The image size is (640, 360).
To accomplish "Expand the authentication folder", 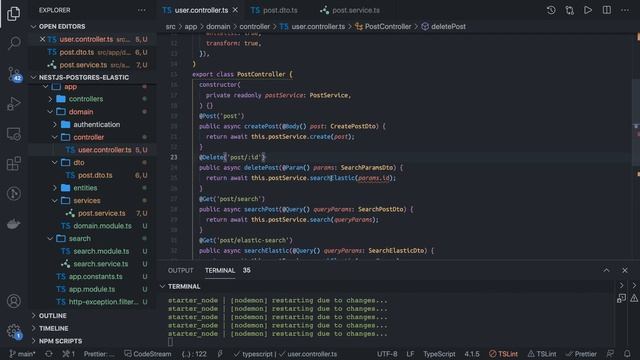I will pos(96,124).
